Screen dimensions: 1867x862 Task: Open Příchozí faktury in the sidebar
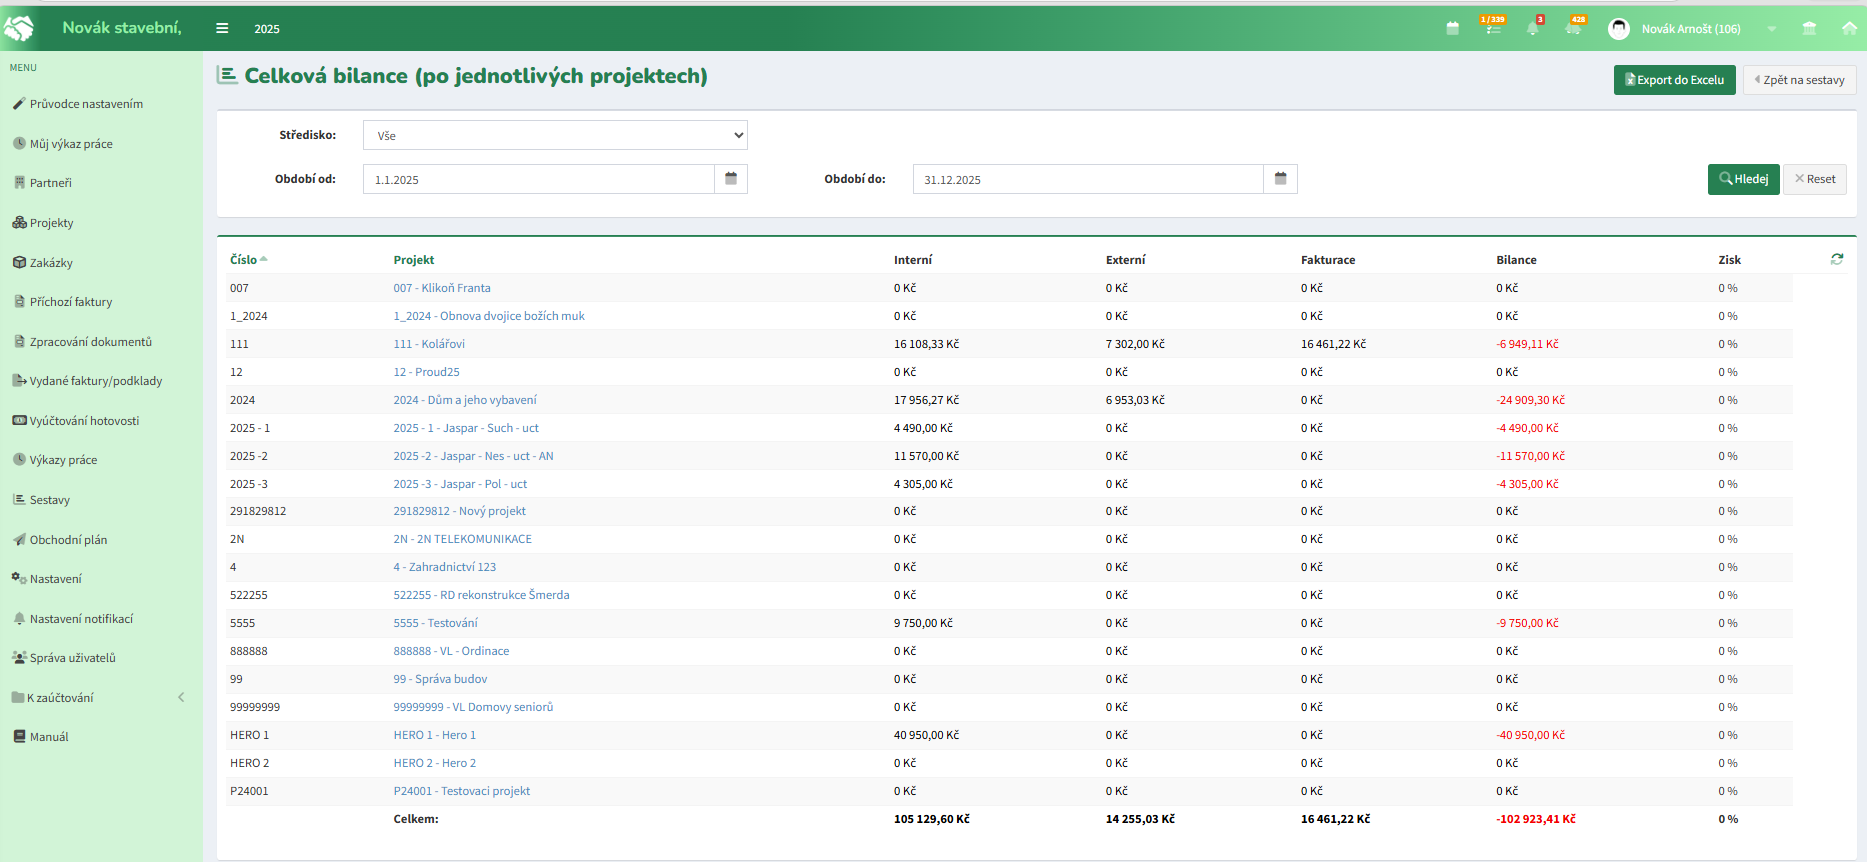click(x=70, y=302)
